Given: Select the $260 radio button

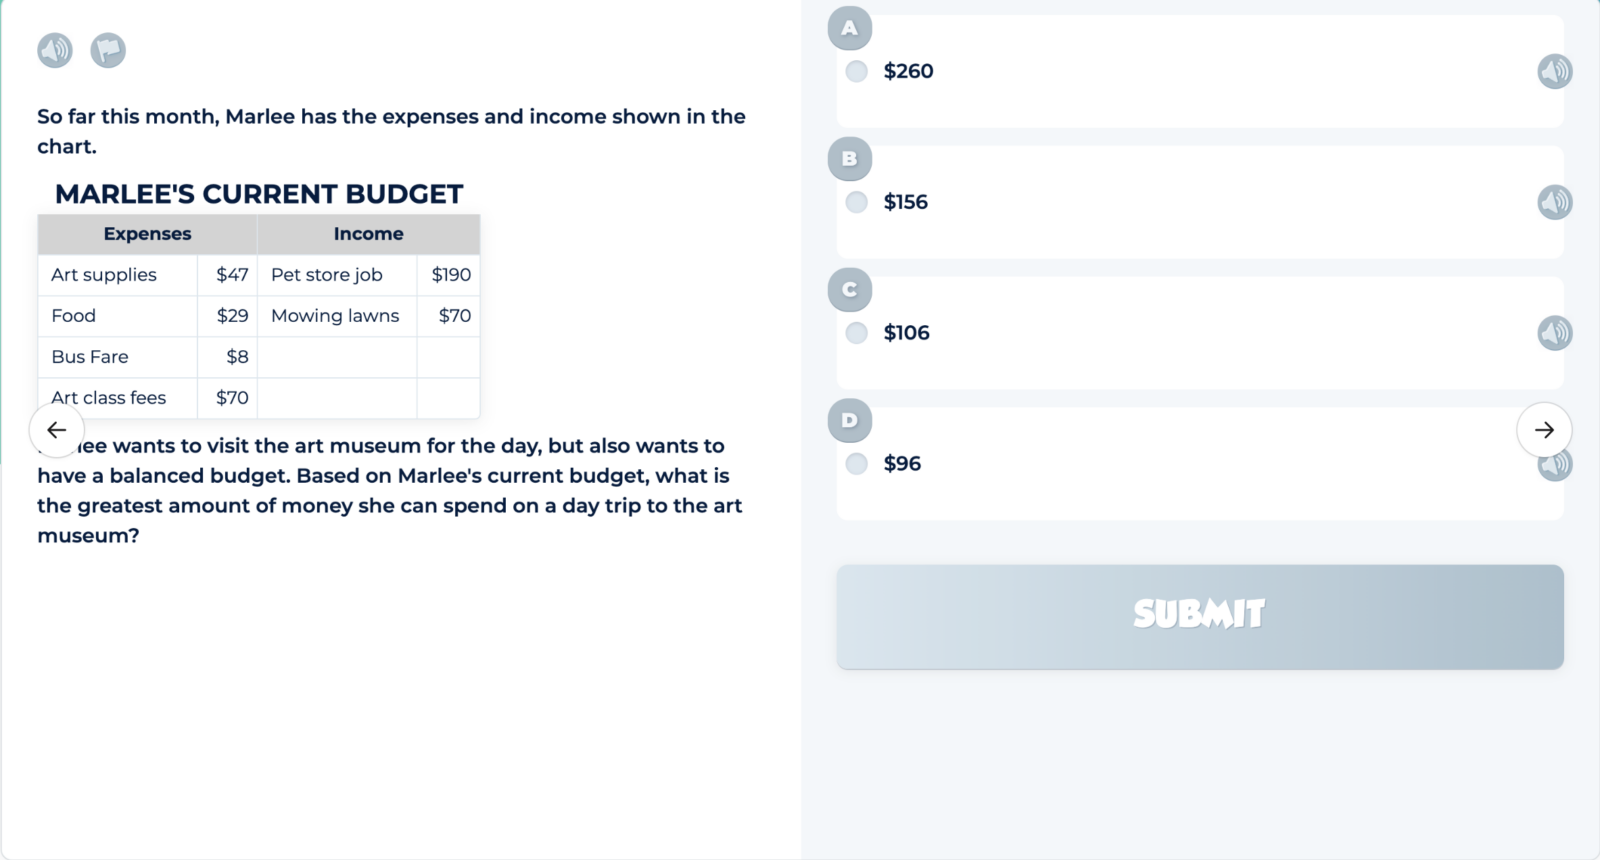Looking at the screenshot, I should coord(857,71).
